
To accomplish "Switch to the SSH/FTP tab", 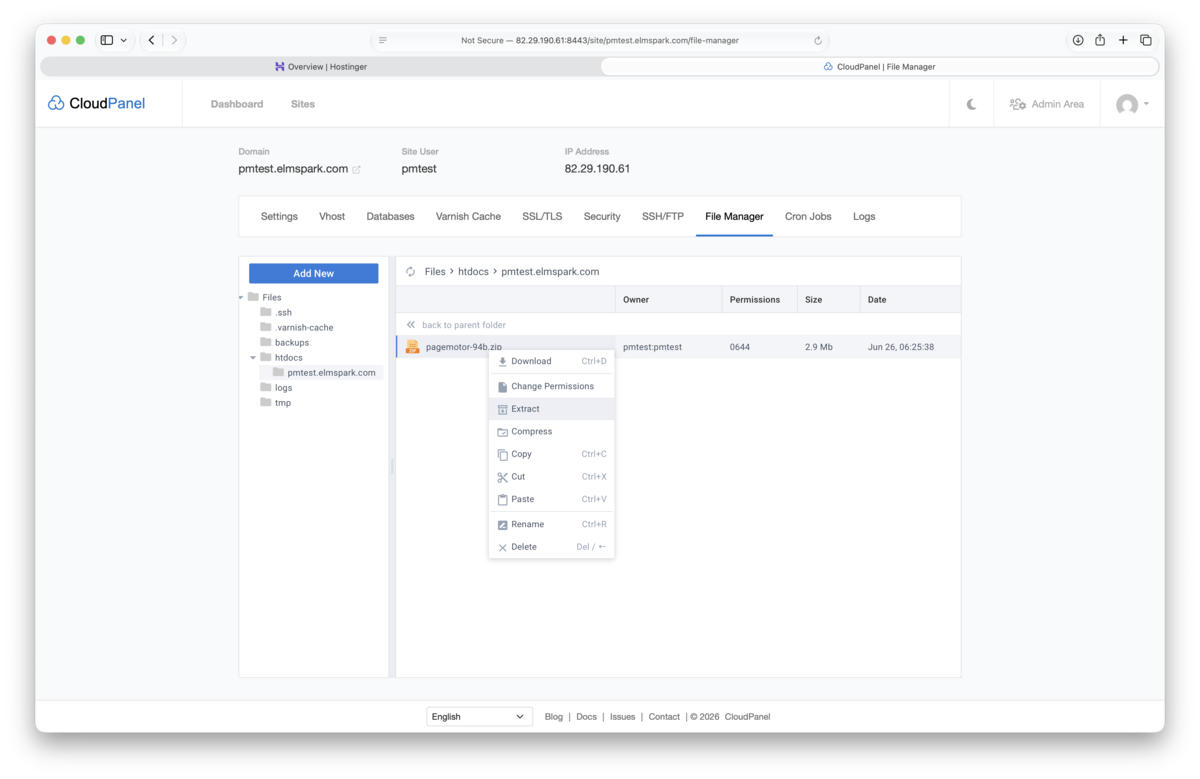I will (x=663, y=216).
